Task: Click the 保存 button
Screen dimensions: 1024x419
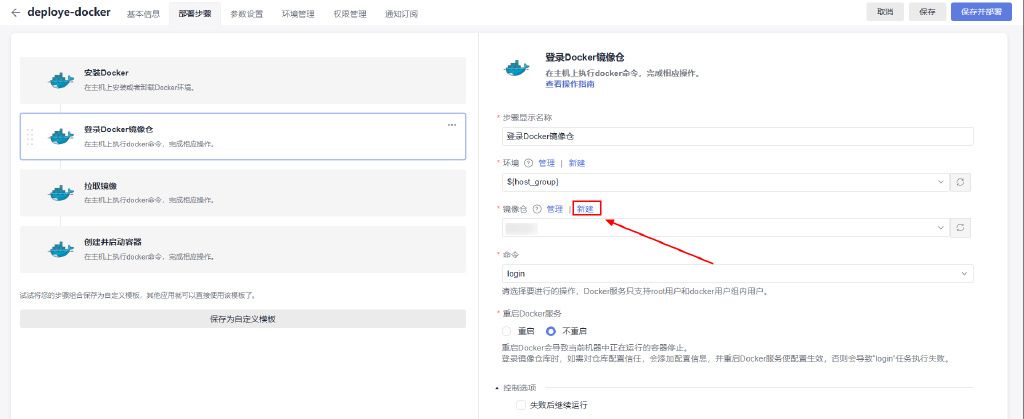Action: coord(927,12)
